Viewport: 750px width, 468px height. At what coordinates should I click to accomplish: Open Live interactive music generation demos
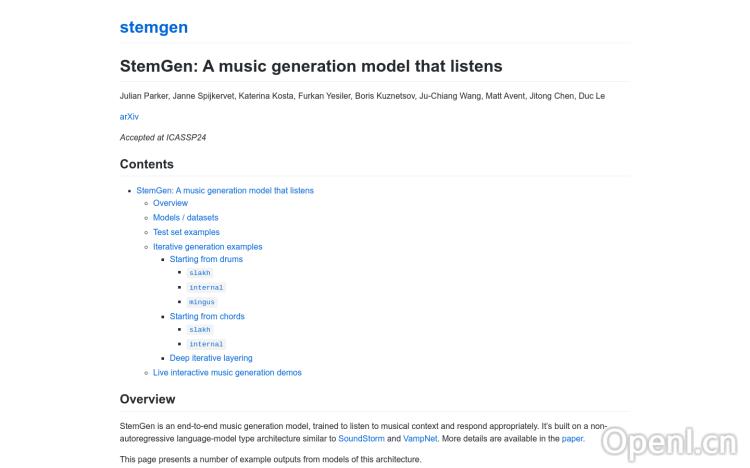(x=227, y=372)
